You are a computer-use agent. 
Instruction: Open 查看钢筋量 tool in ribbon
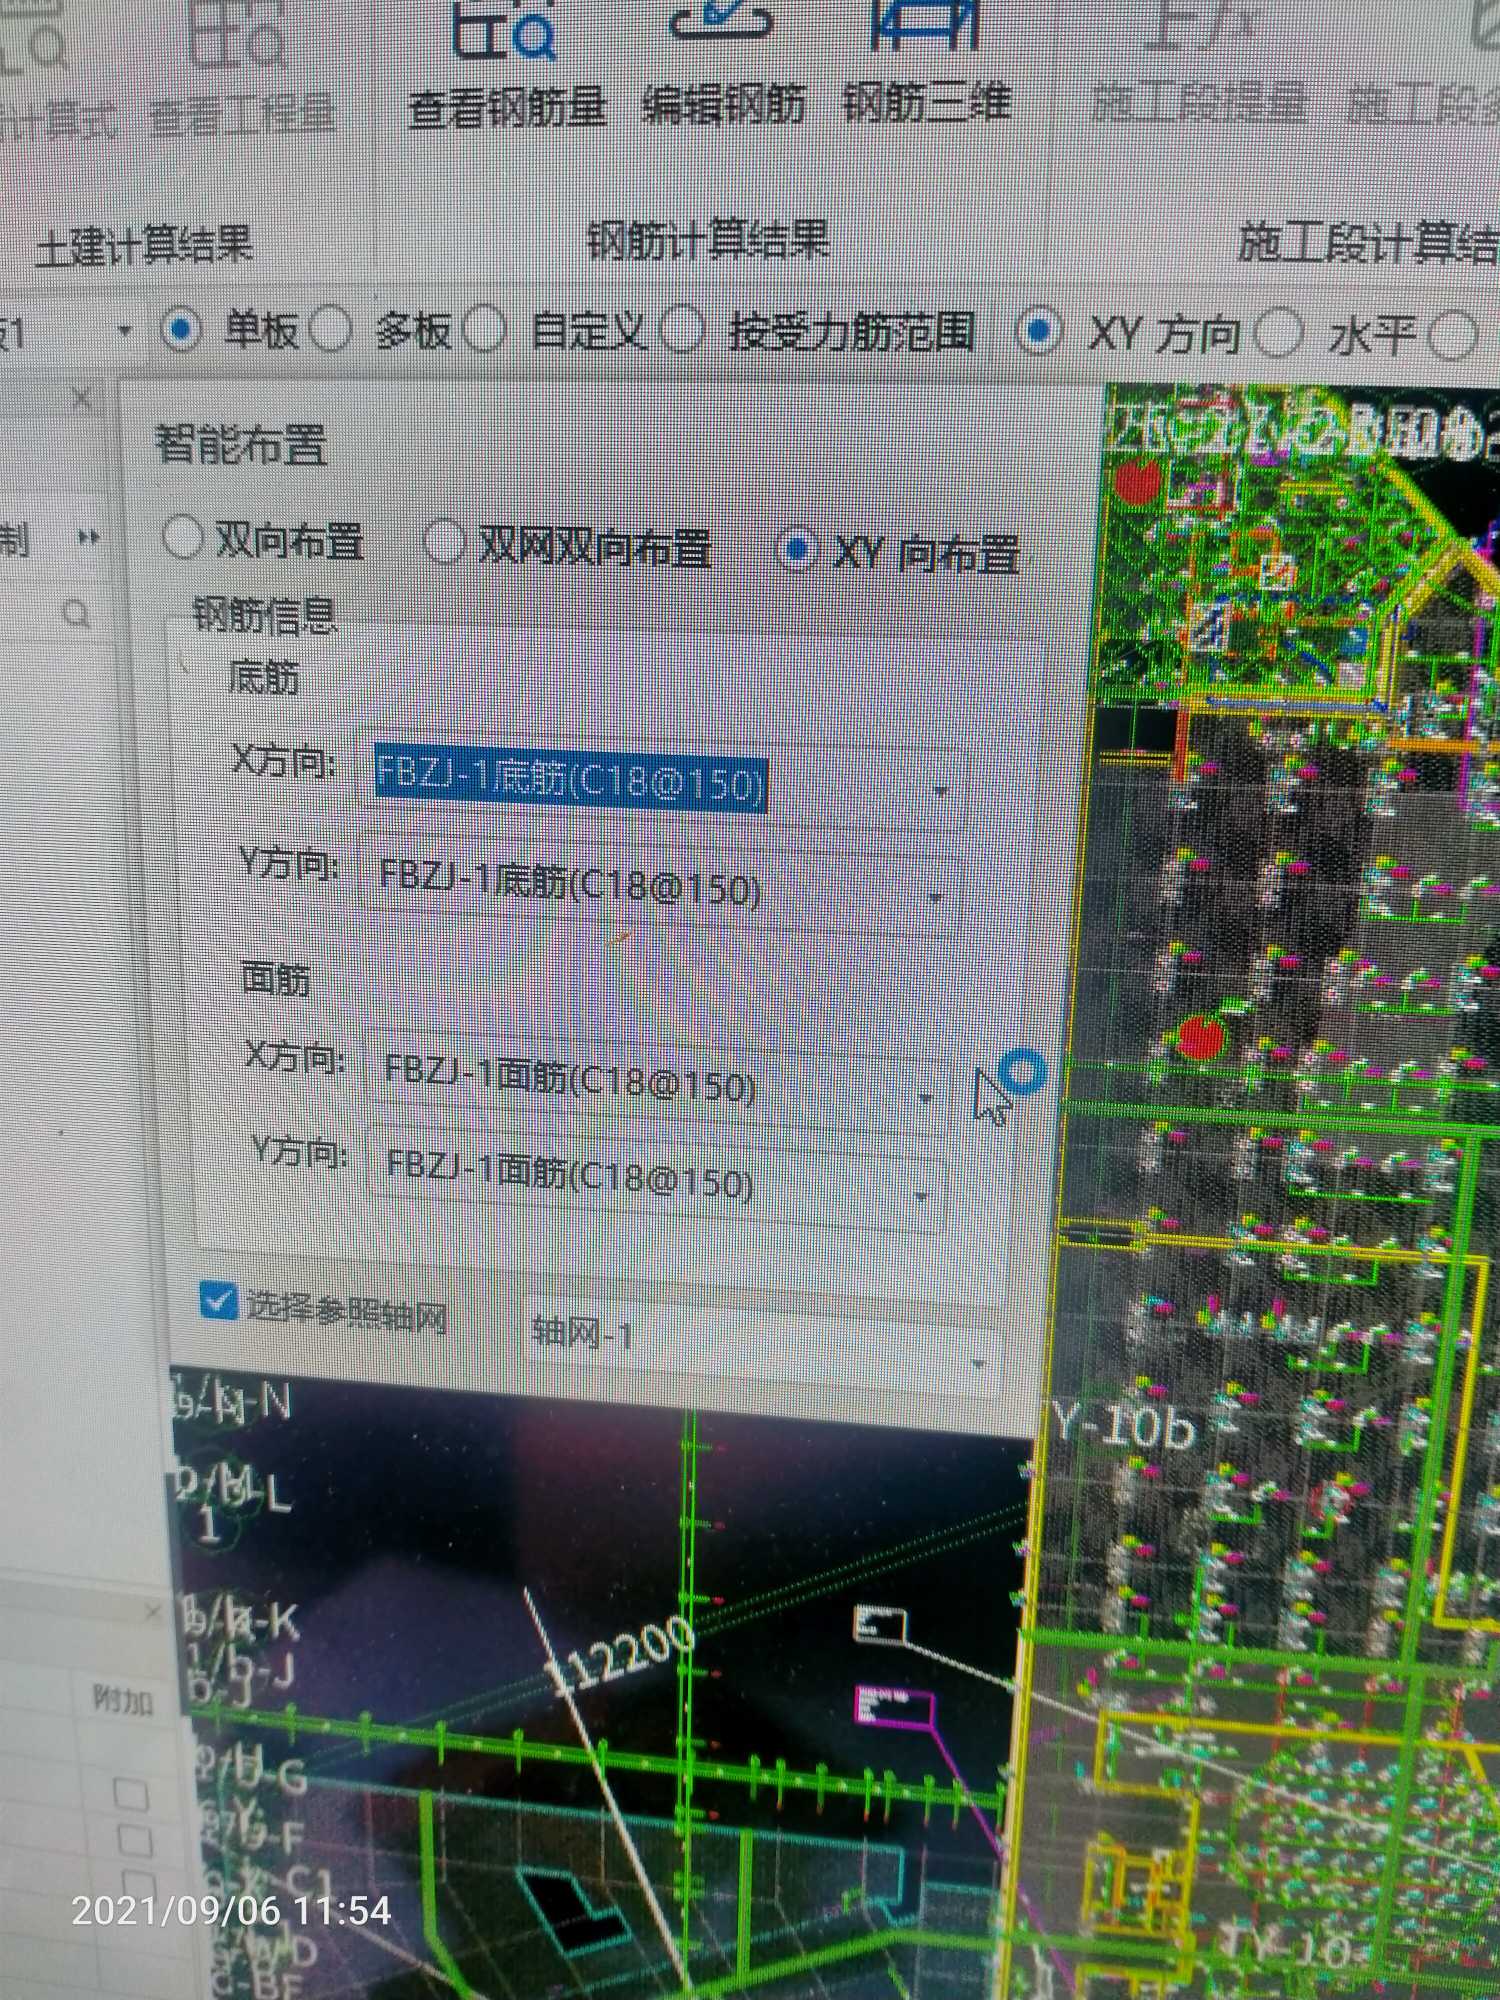[507, 70]
